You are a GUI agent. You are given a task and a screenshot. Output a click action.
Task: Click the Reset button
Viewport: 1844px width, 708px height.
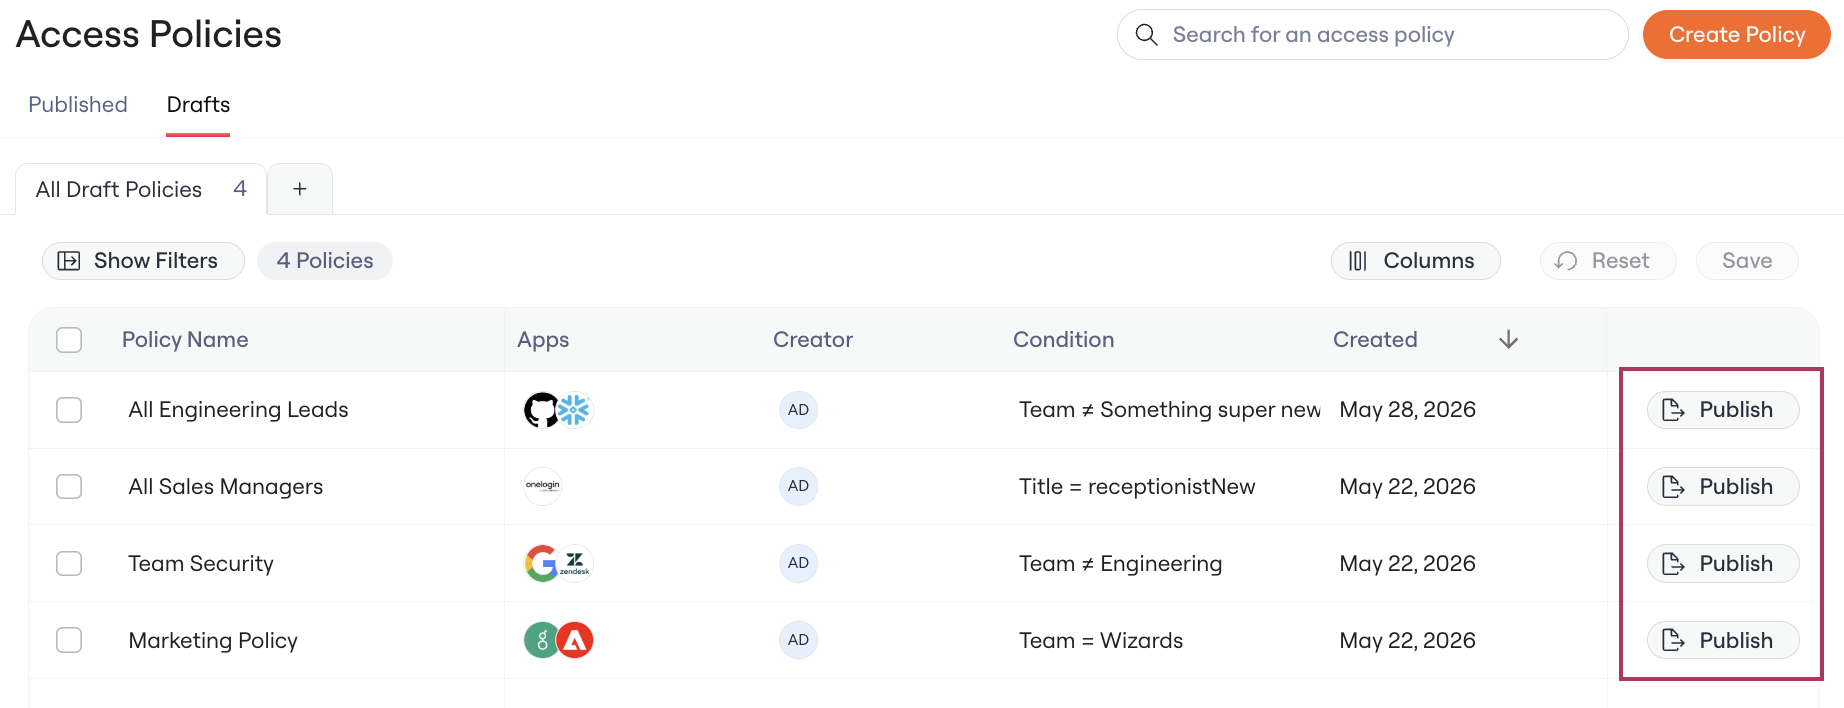1608,261
